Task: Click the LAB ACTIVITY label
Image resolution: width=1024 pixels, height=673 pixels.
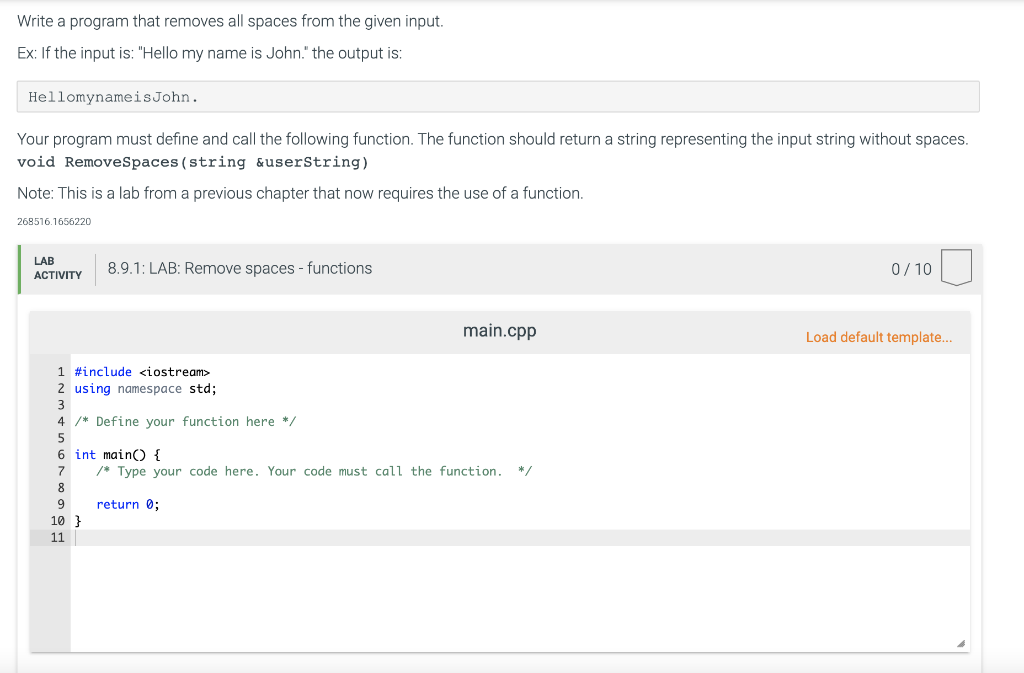Action: [56, 268]
